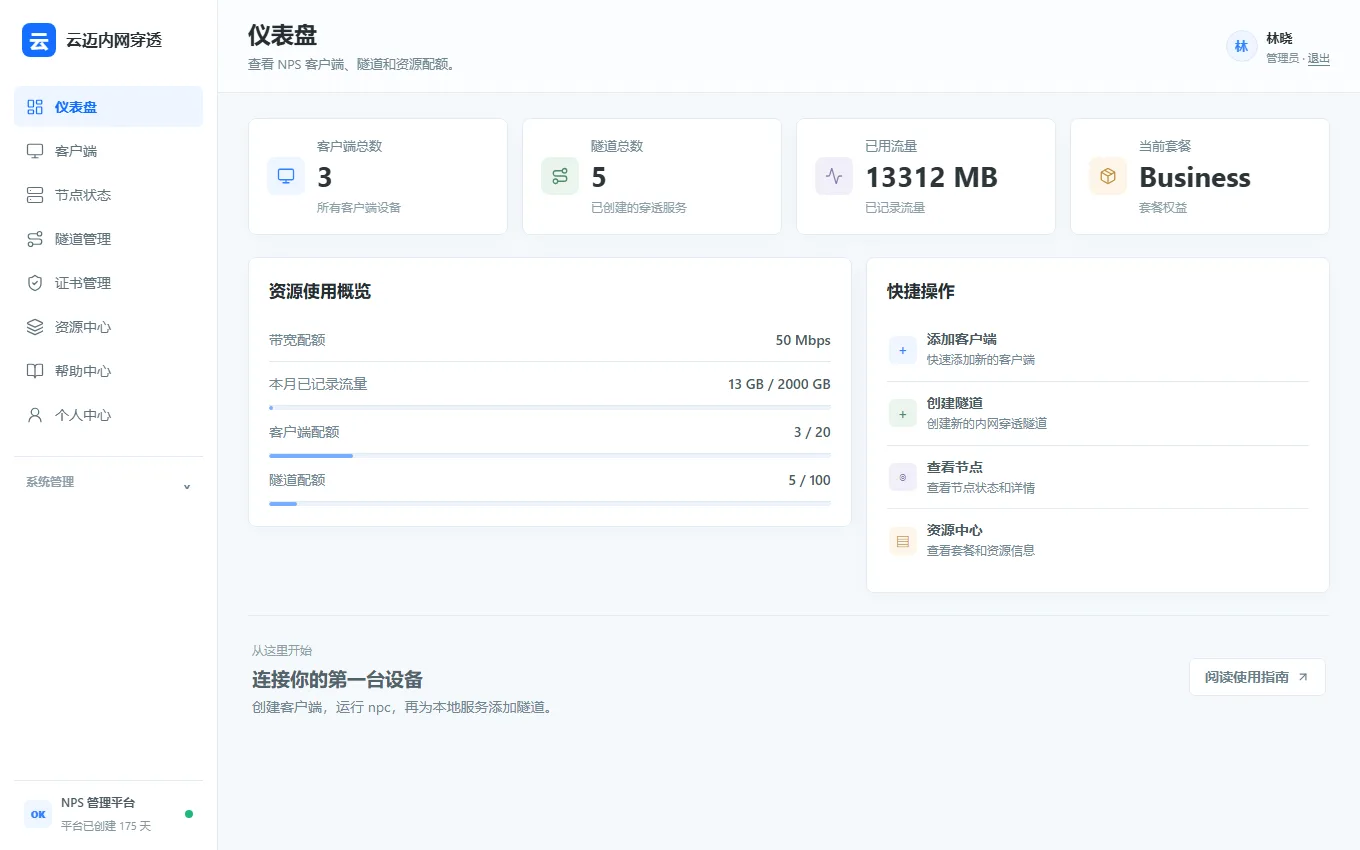Viewport: 1360px width, 850px height.
Task: Click the tunnel icon on 隧道总数 card
Action: tap(560, 176)
